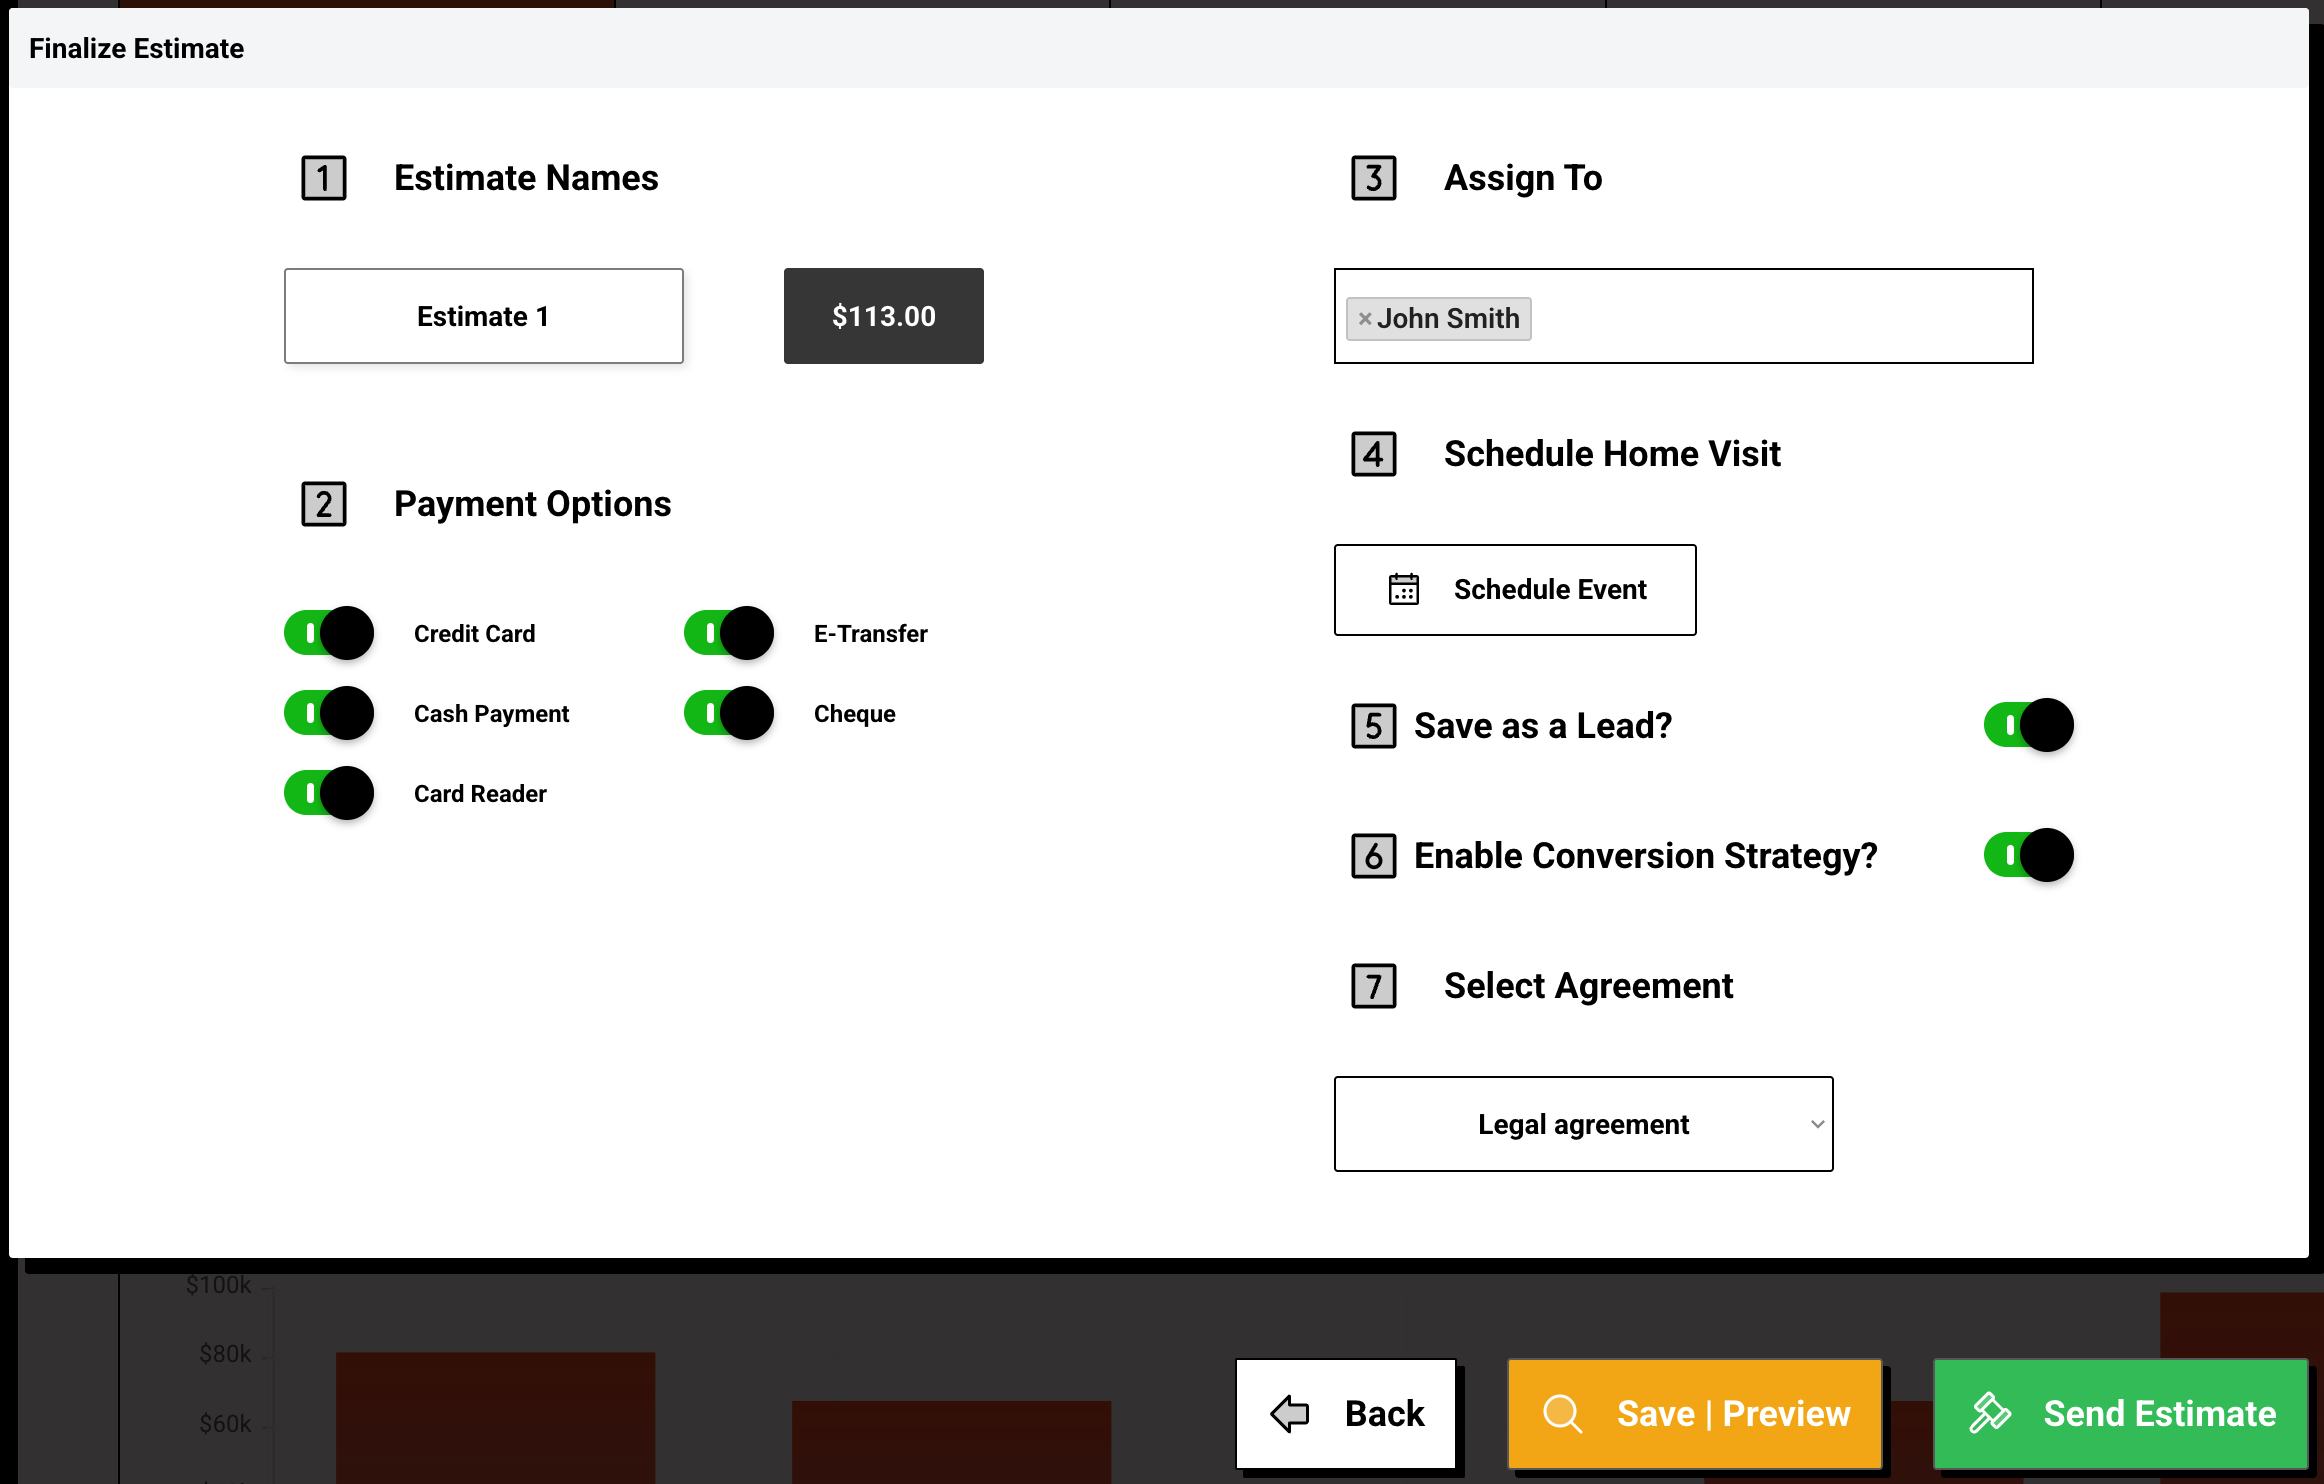Click the magnifier icon on Save | Preview
2324x1484 pixels.
click(1562, 1413)
